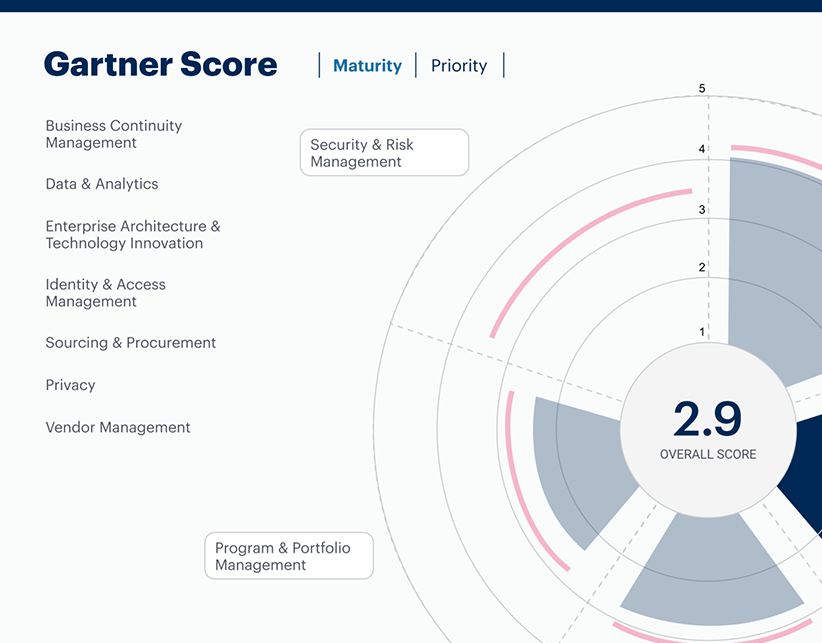Click the Gartner Score heading
The width and height of the screenshot is (822, 643).
[x=160, y=64]
